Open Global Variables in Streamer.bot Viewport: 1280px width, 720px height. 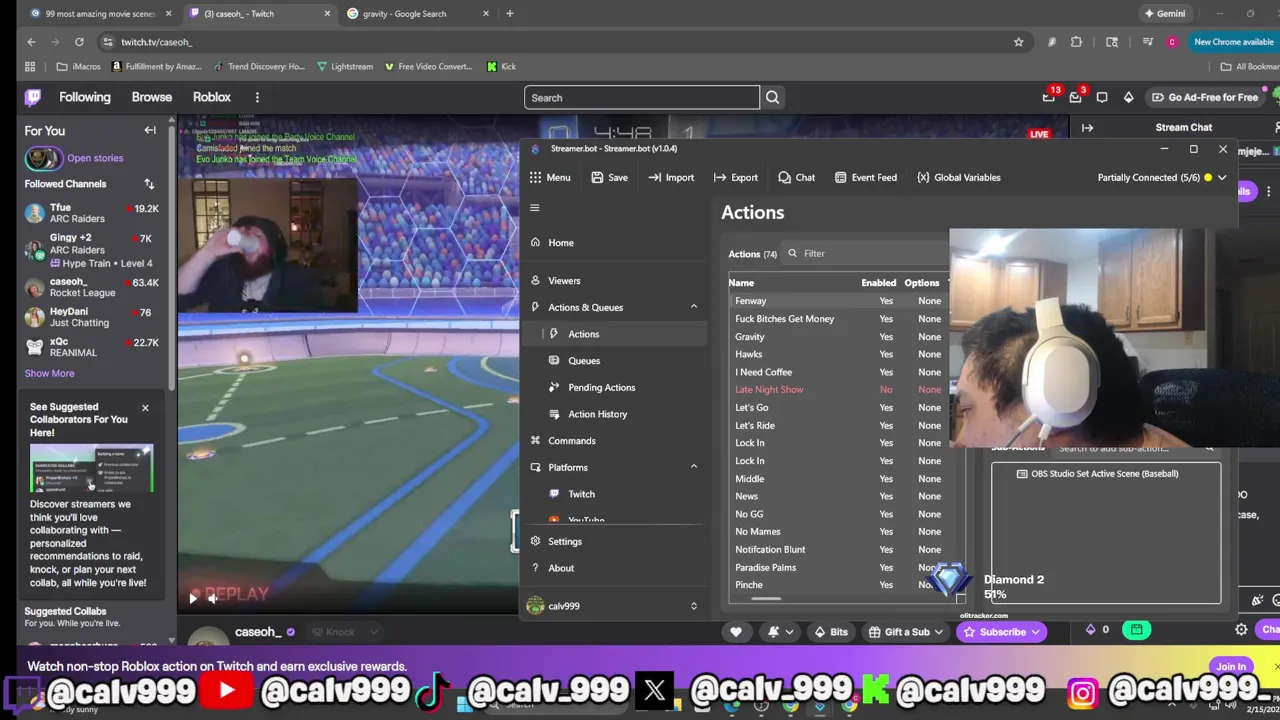(958, 177)
